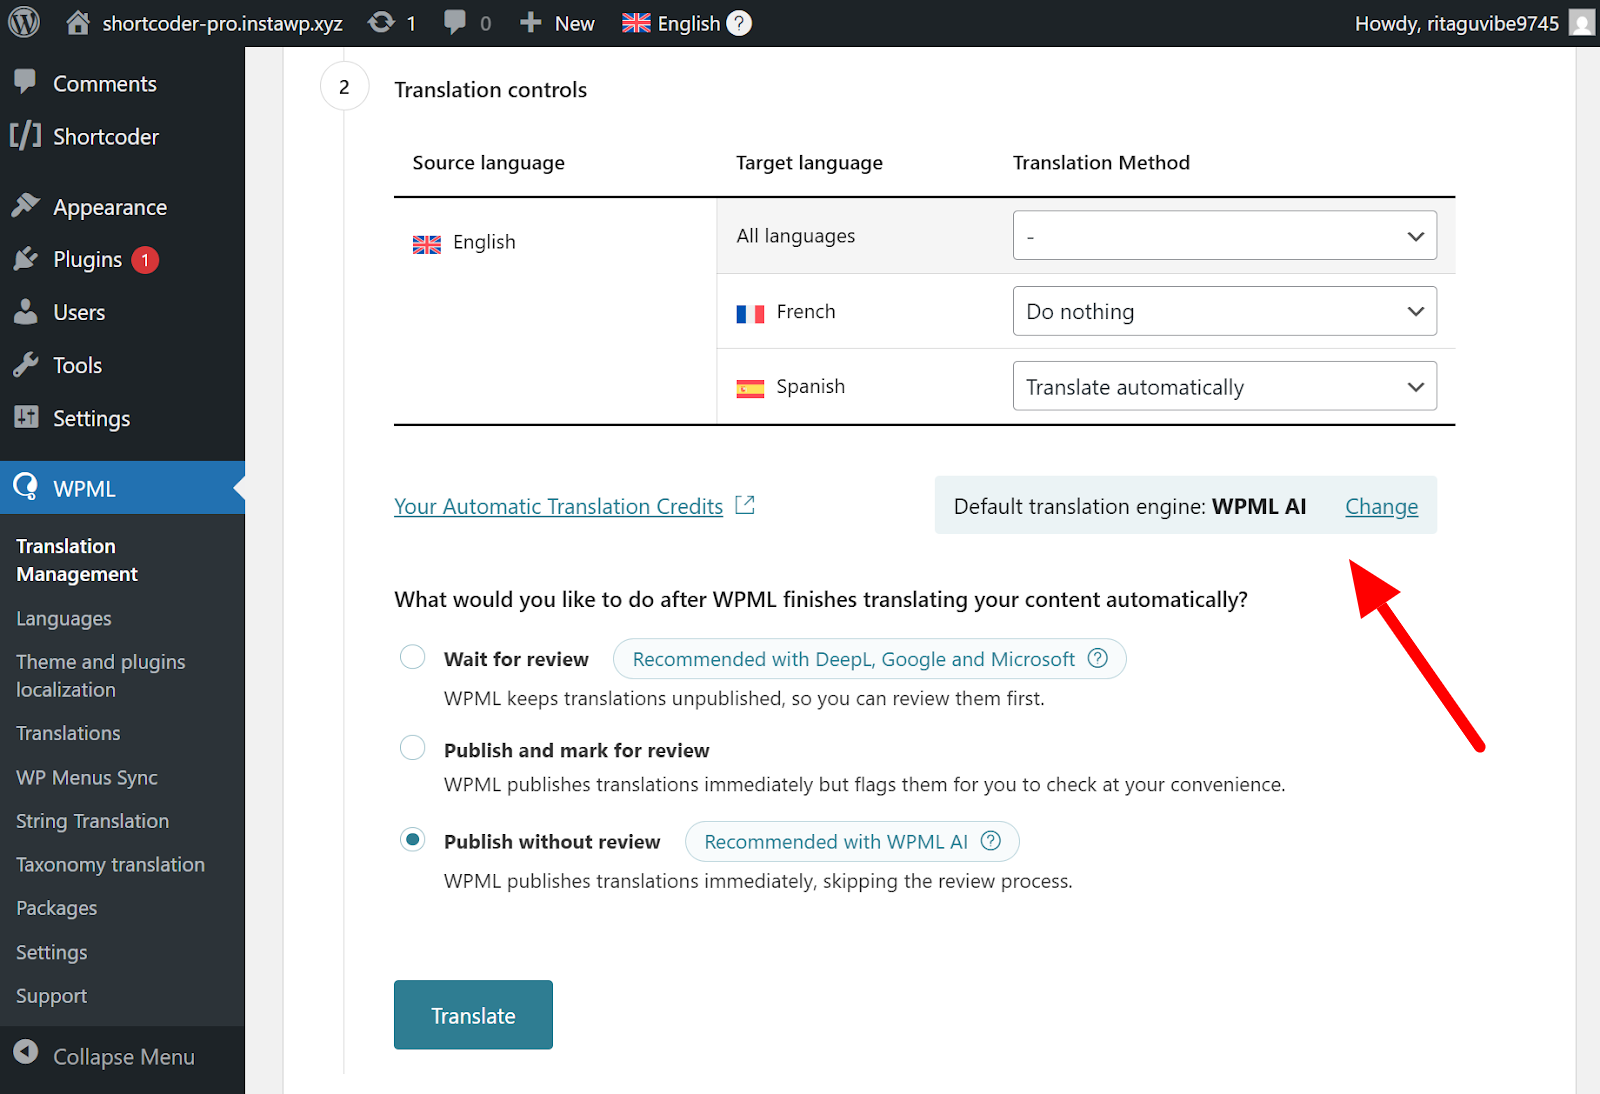Click the New content menu label

pyautogui.click(x=575, y=23)
